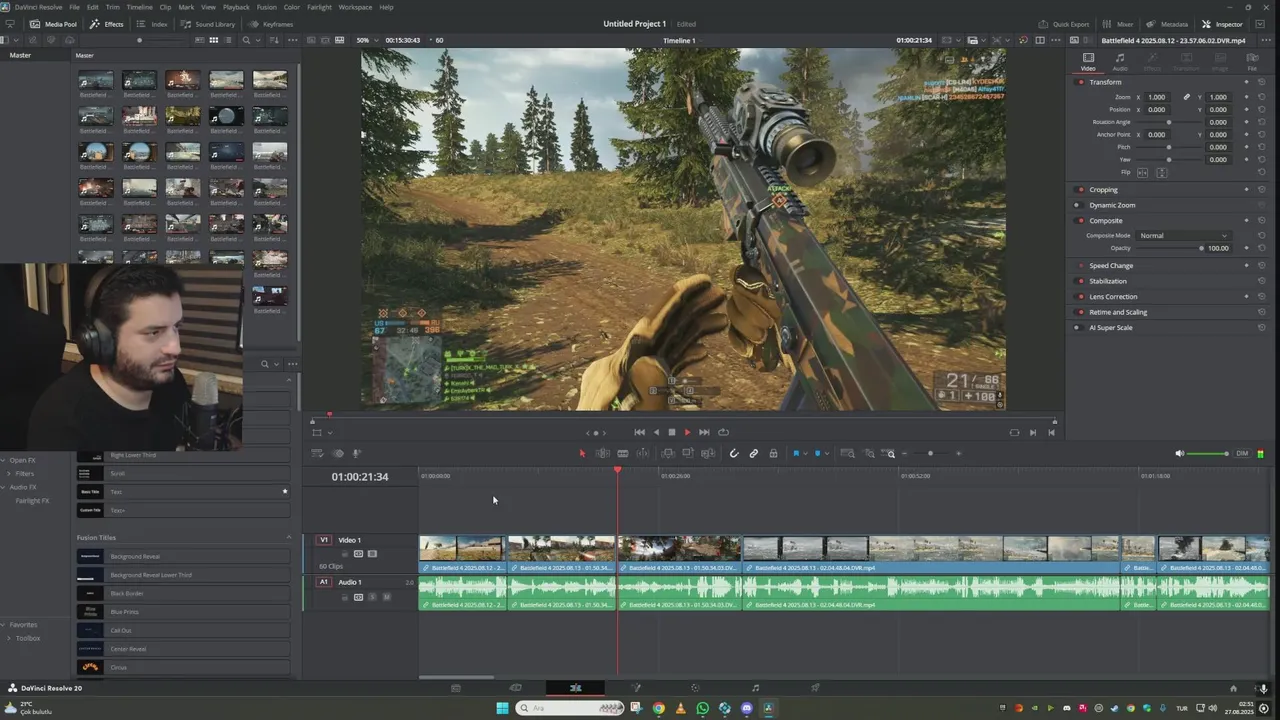
Task: Open the Color menu
Action: pos(291,7)
